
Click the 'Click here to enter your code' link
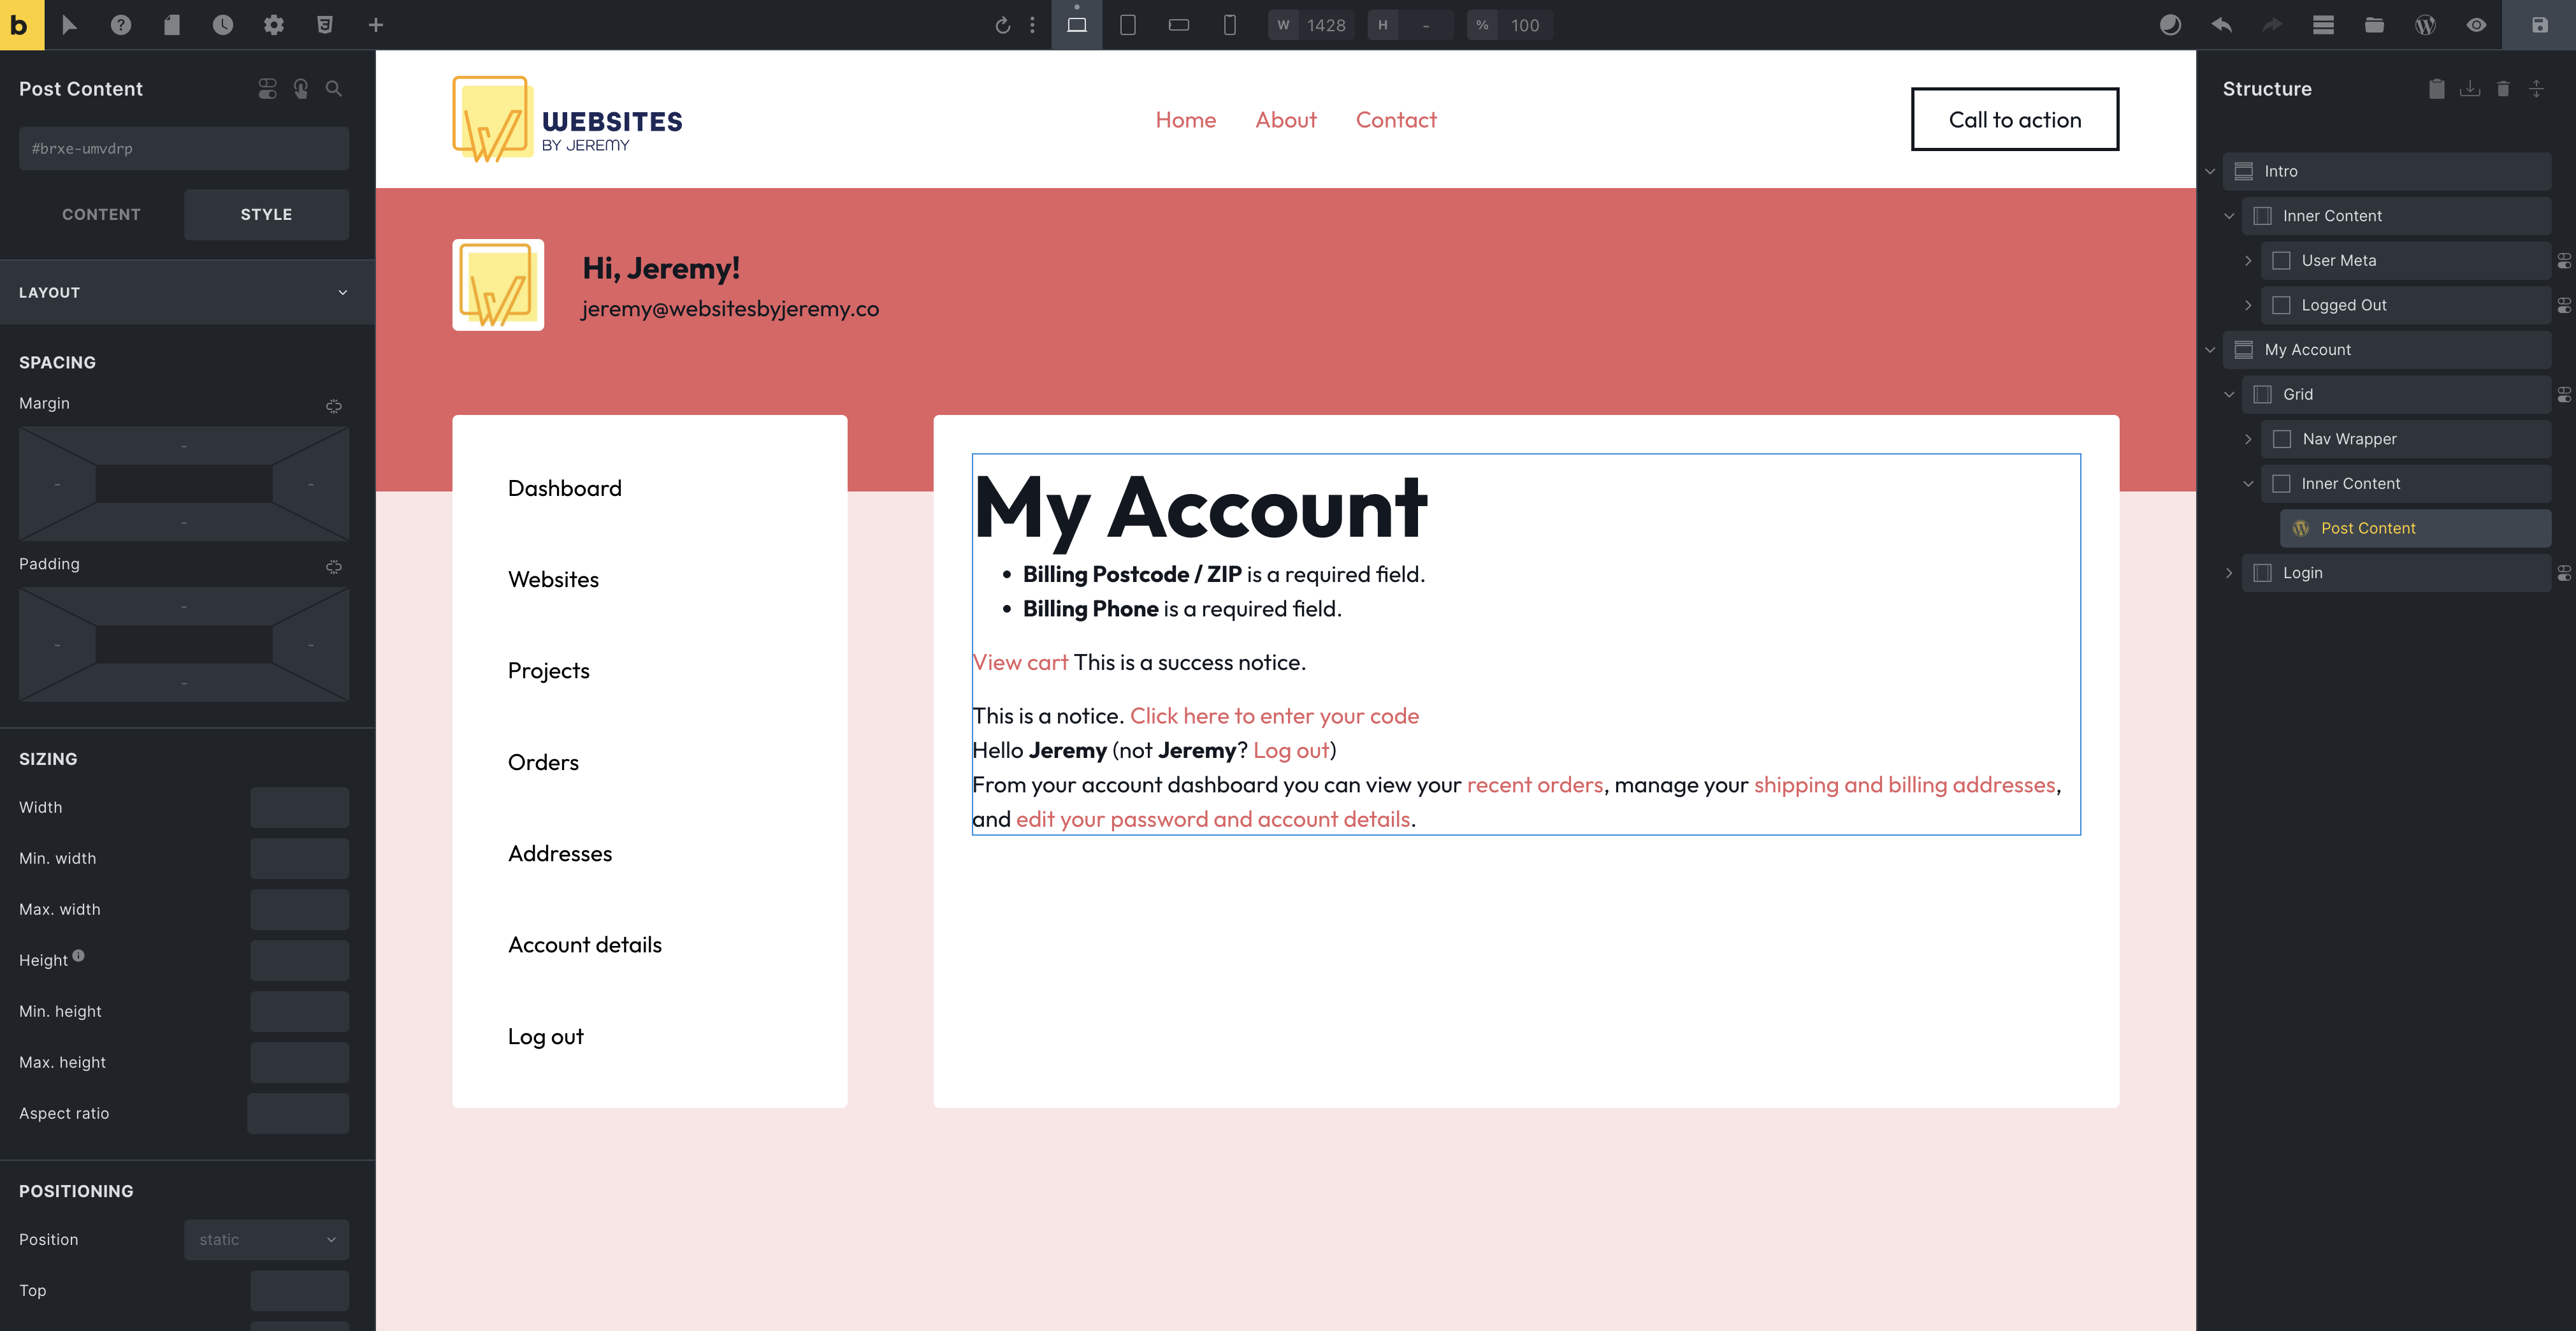[x=1274, y=716]
